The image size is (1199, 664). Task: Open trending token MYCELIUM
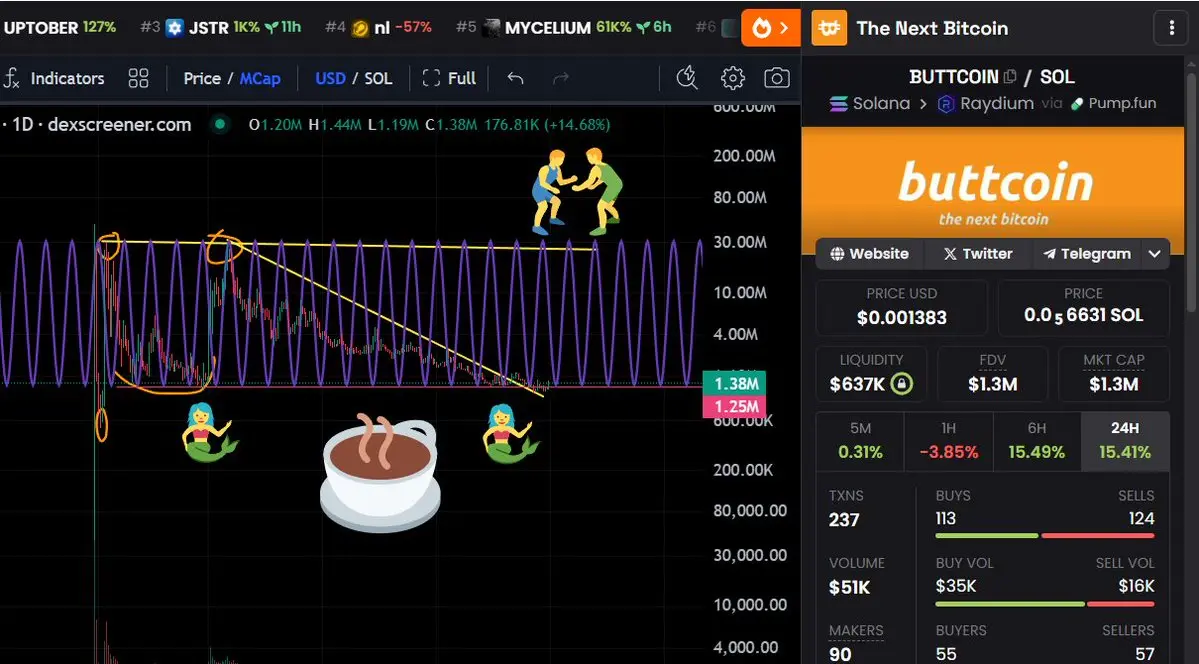click(x=564, y=28)
